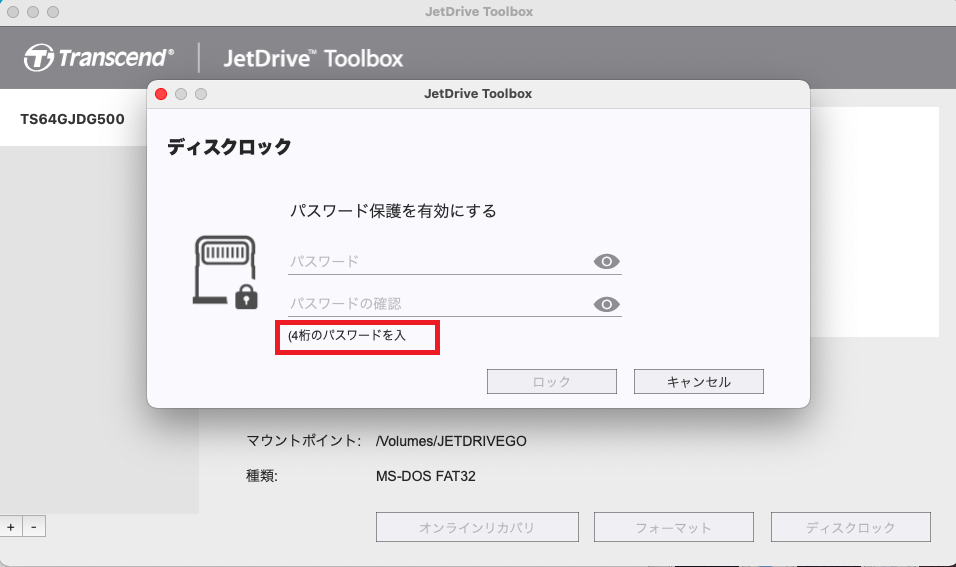Click the マウントポイント label

pyautogui.click(x=304, y=441)
